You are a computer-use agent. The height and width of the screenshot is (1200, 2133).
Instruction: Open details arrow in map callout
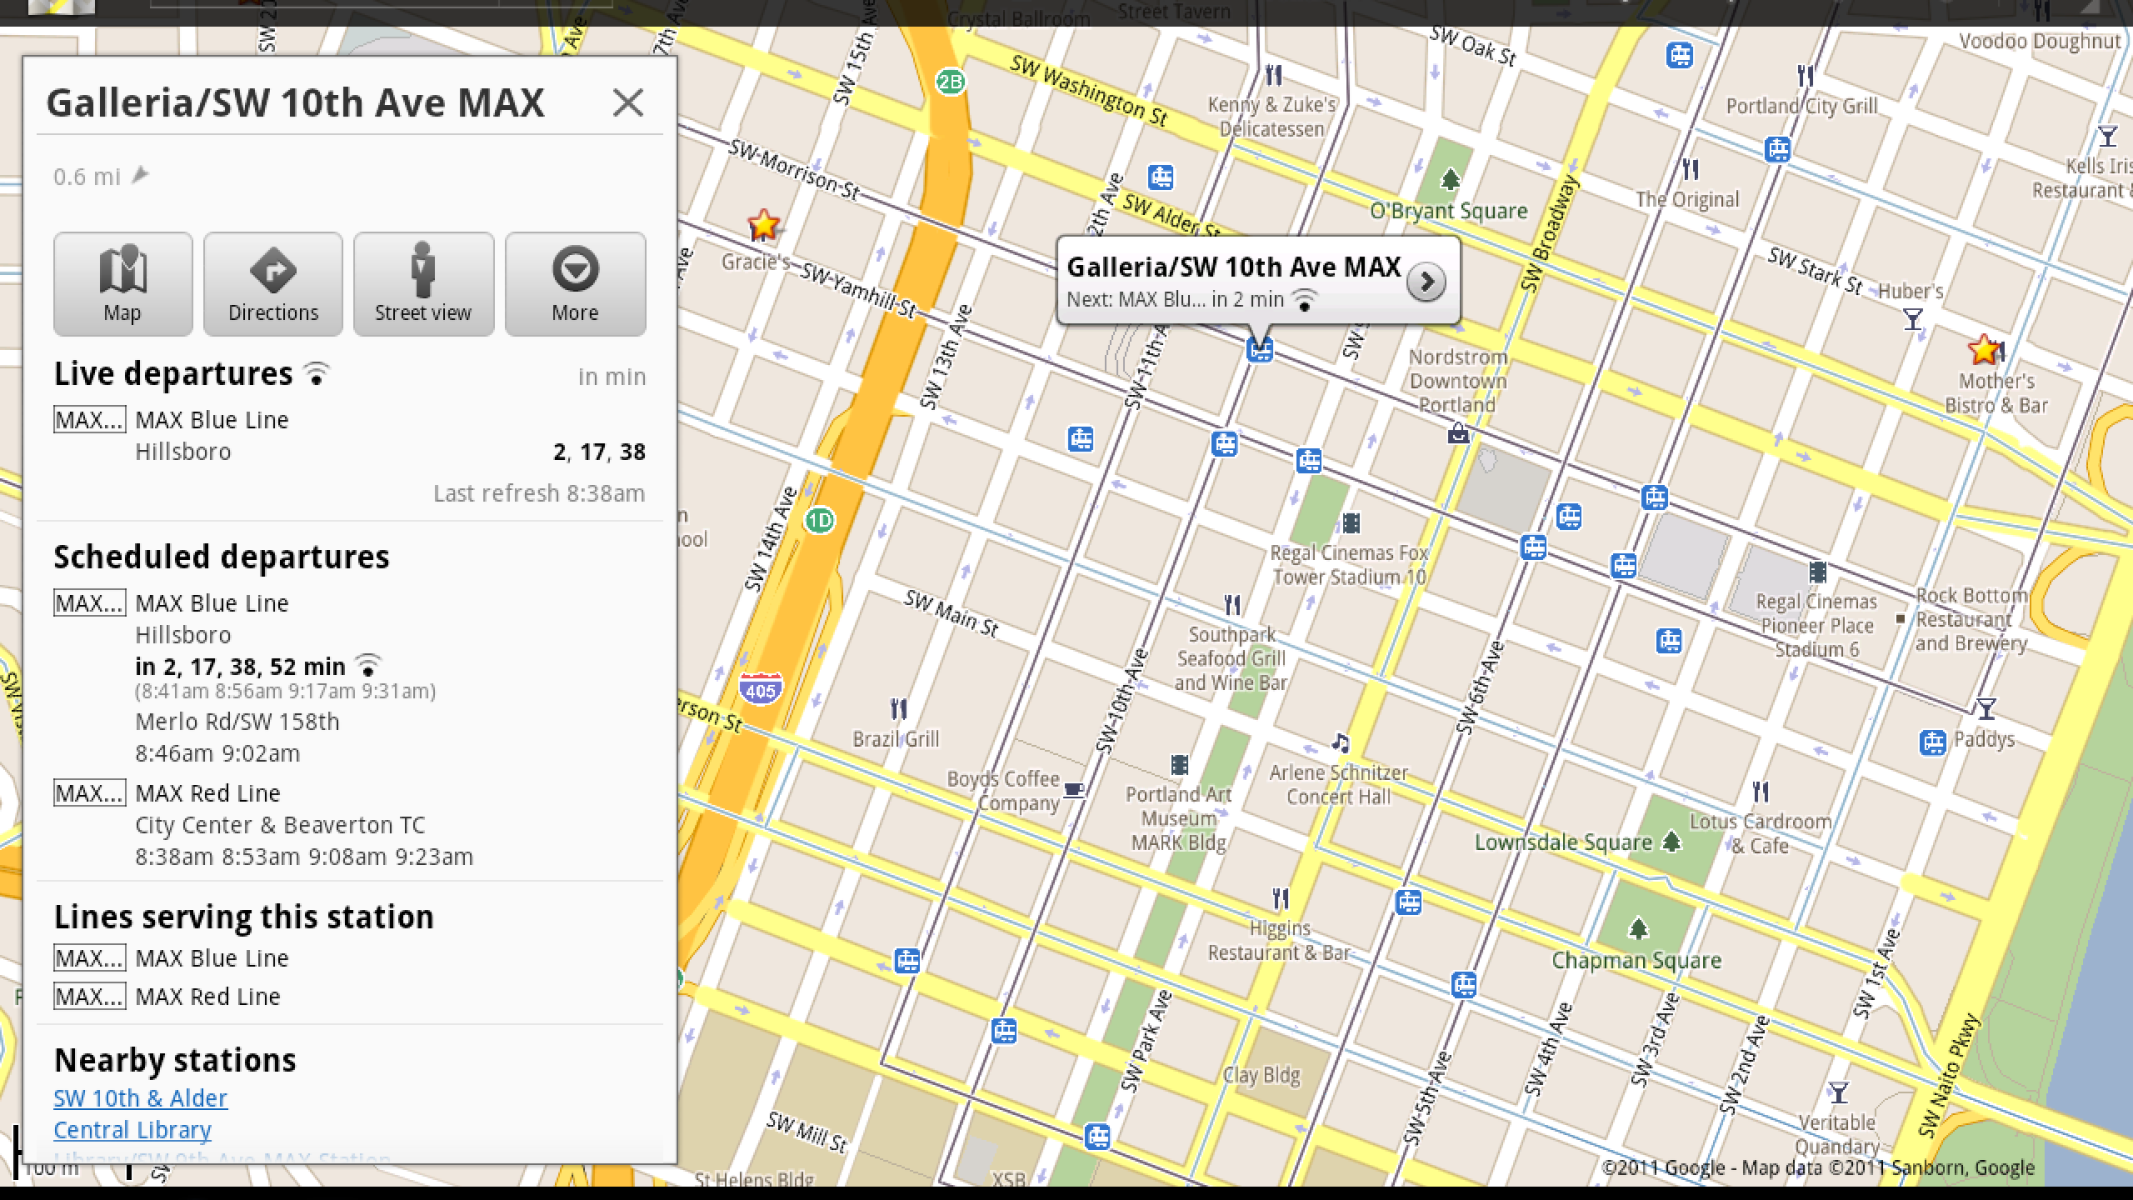pyautogui.click(x=1425, y=282)
